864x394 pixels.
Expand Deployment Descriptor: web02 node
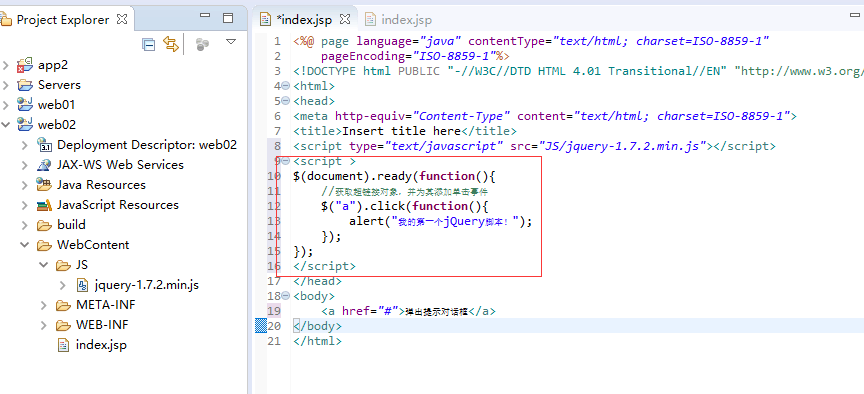25,145
